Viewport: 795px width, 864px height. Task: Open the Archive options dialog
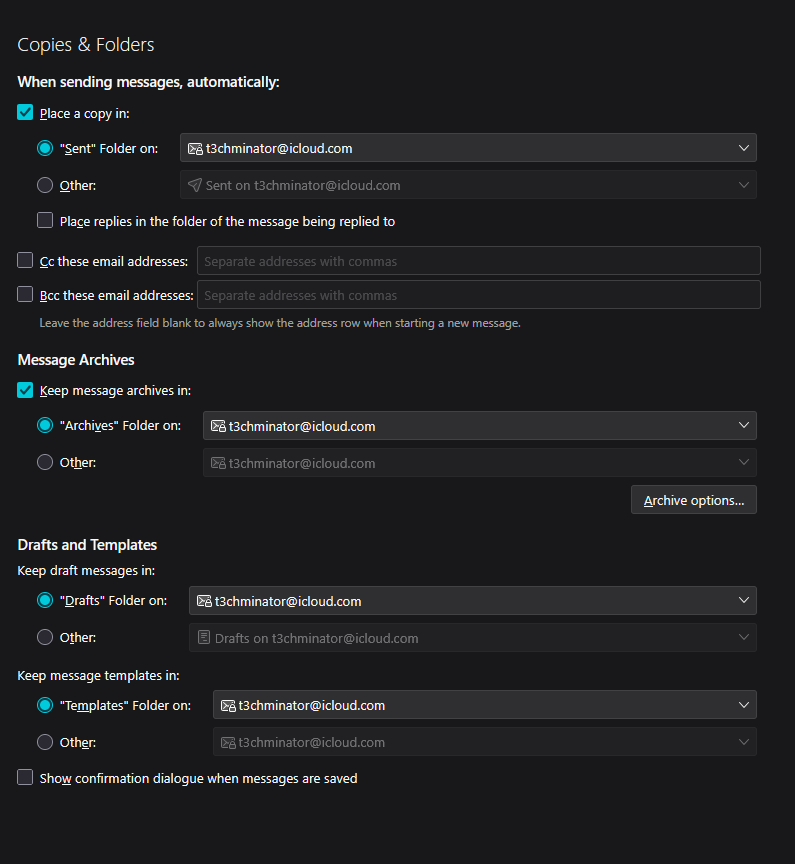(x=693, y=500)
